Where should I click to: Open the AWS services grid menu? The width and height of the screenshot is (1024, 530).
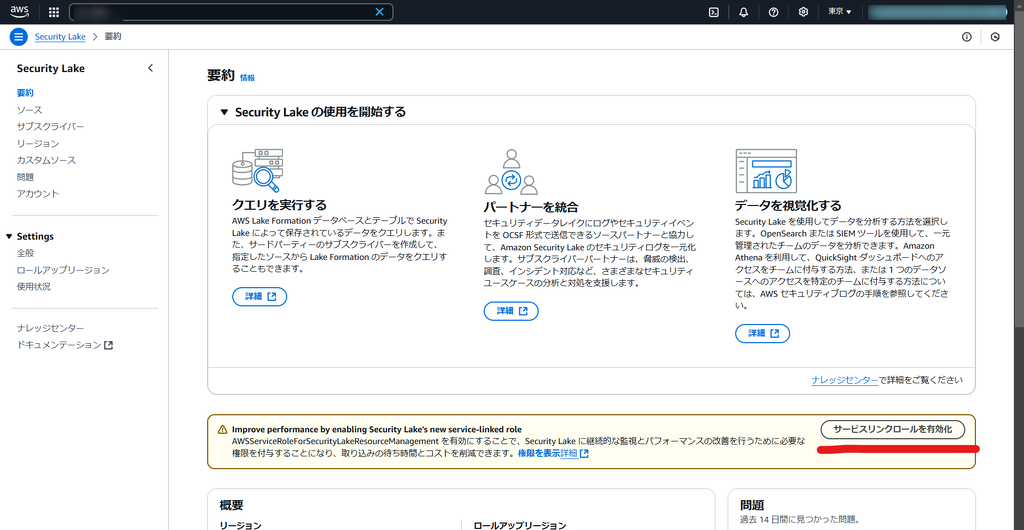click(x=54, y=12)
